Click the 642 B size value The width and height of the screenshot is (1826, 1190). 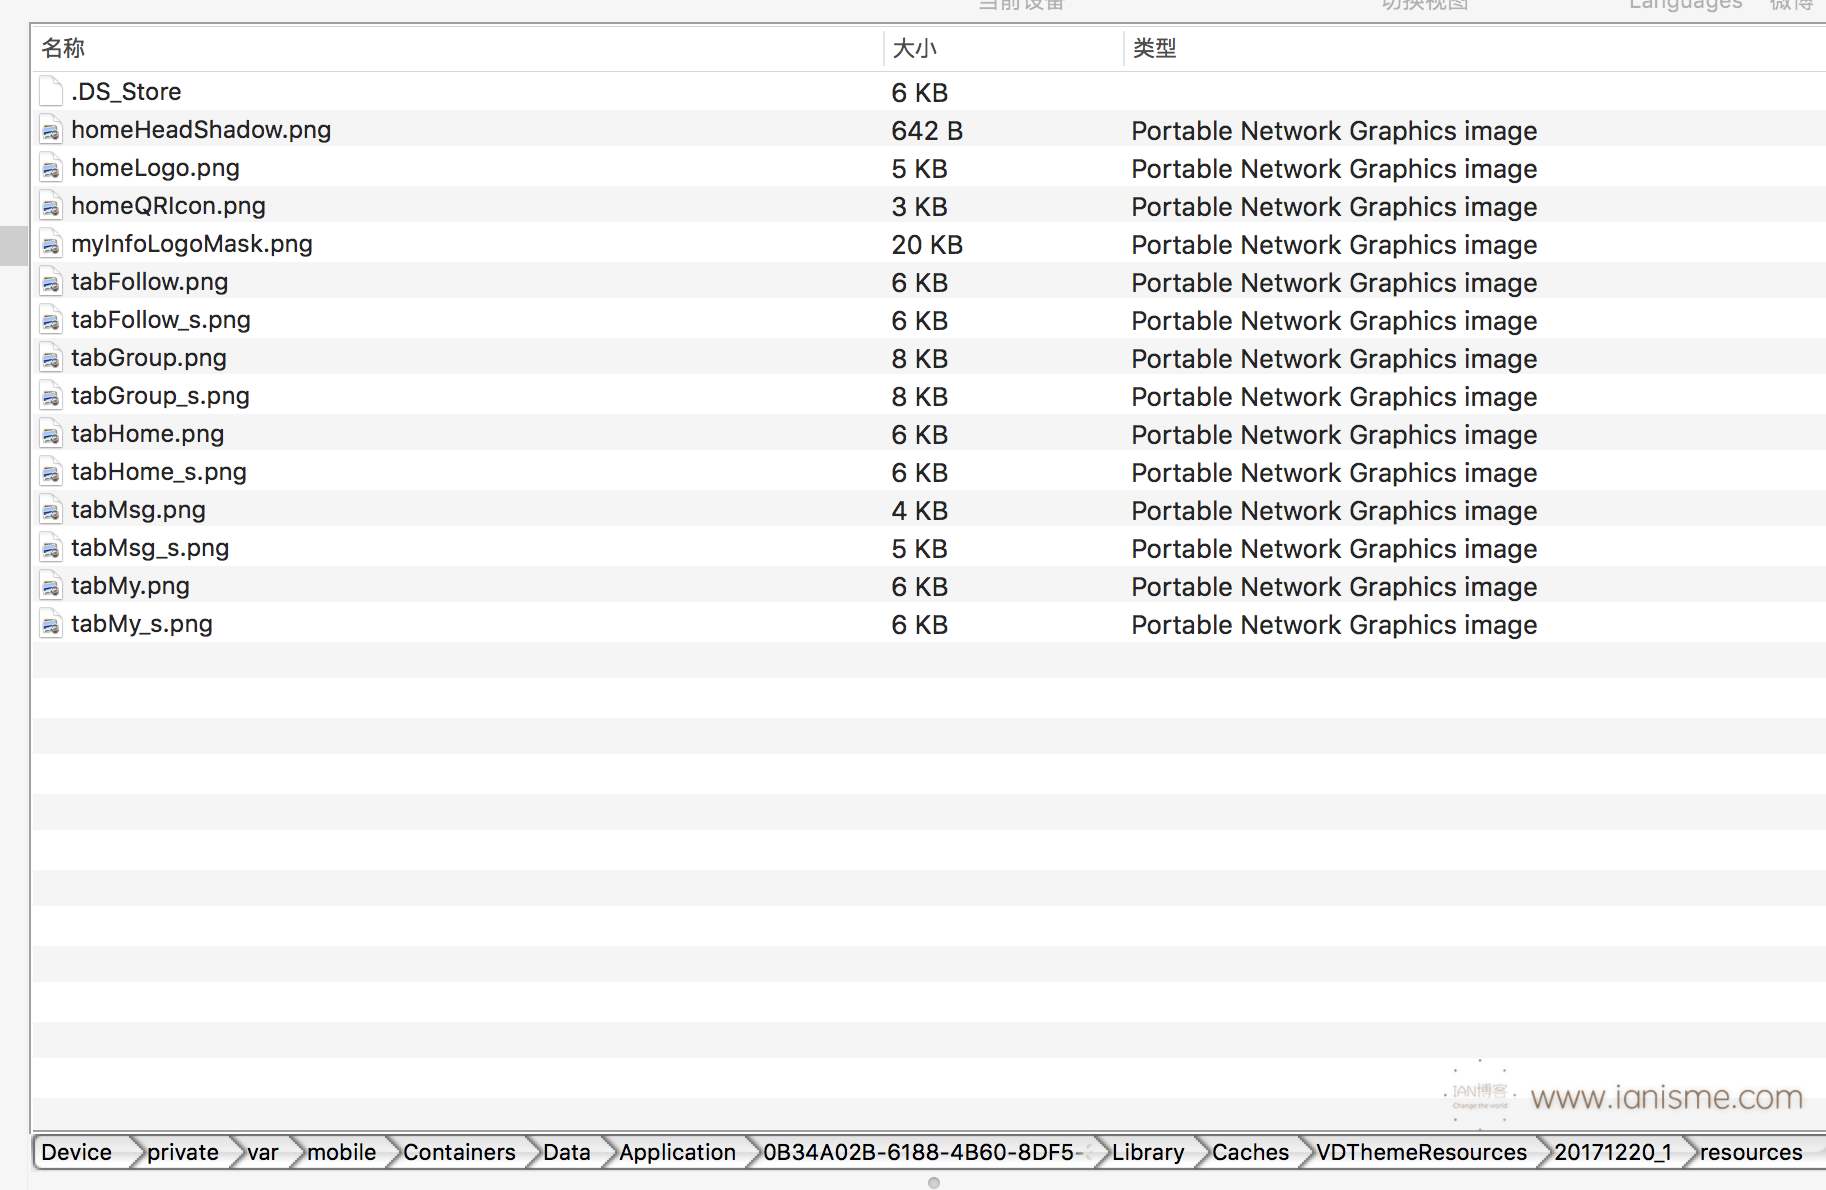927,131
